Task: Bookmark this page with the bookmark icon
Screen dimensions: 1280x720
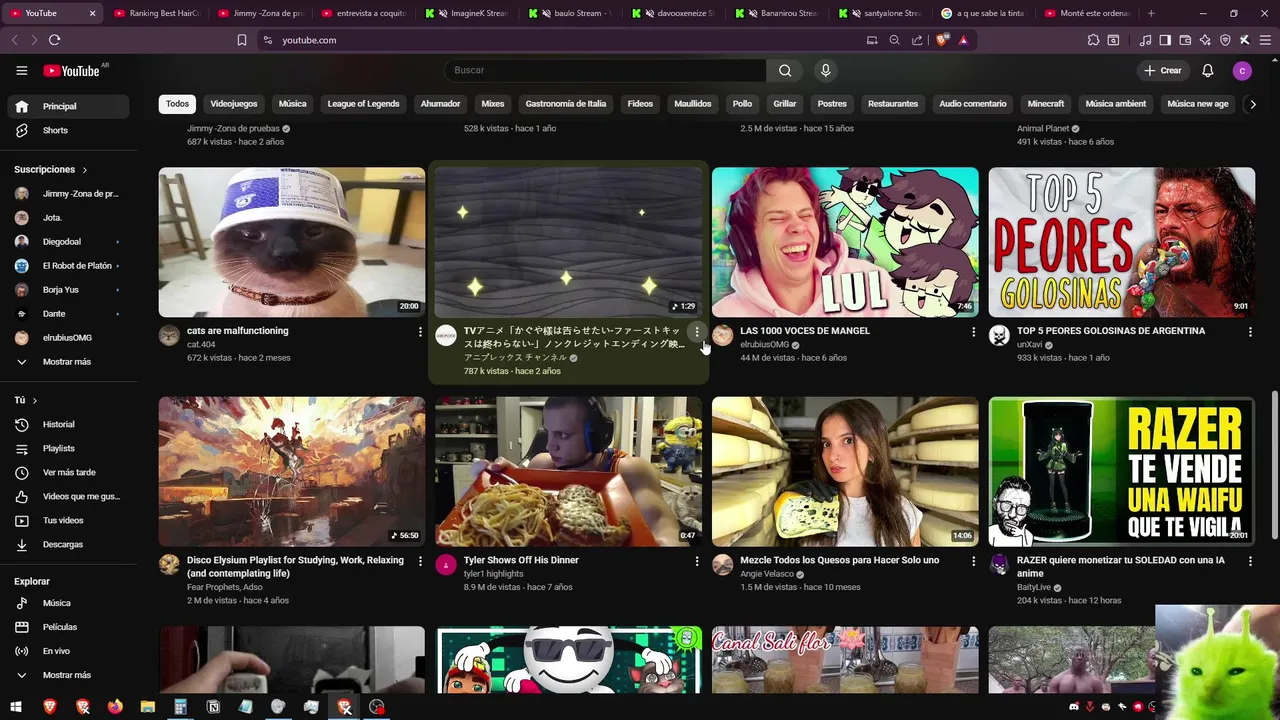Action: click(241, 40)
